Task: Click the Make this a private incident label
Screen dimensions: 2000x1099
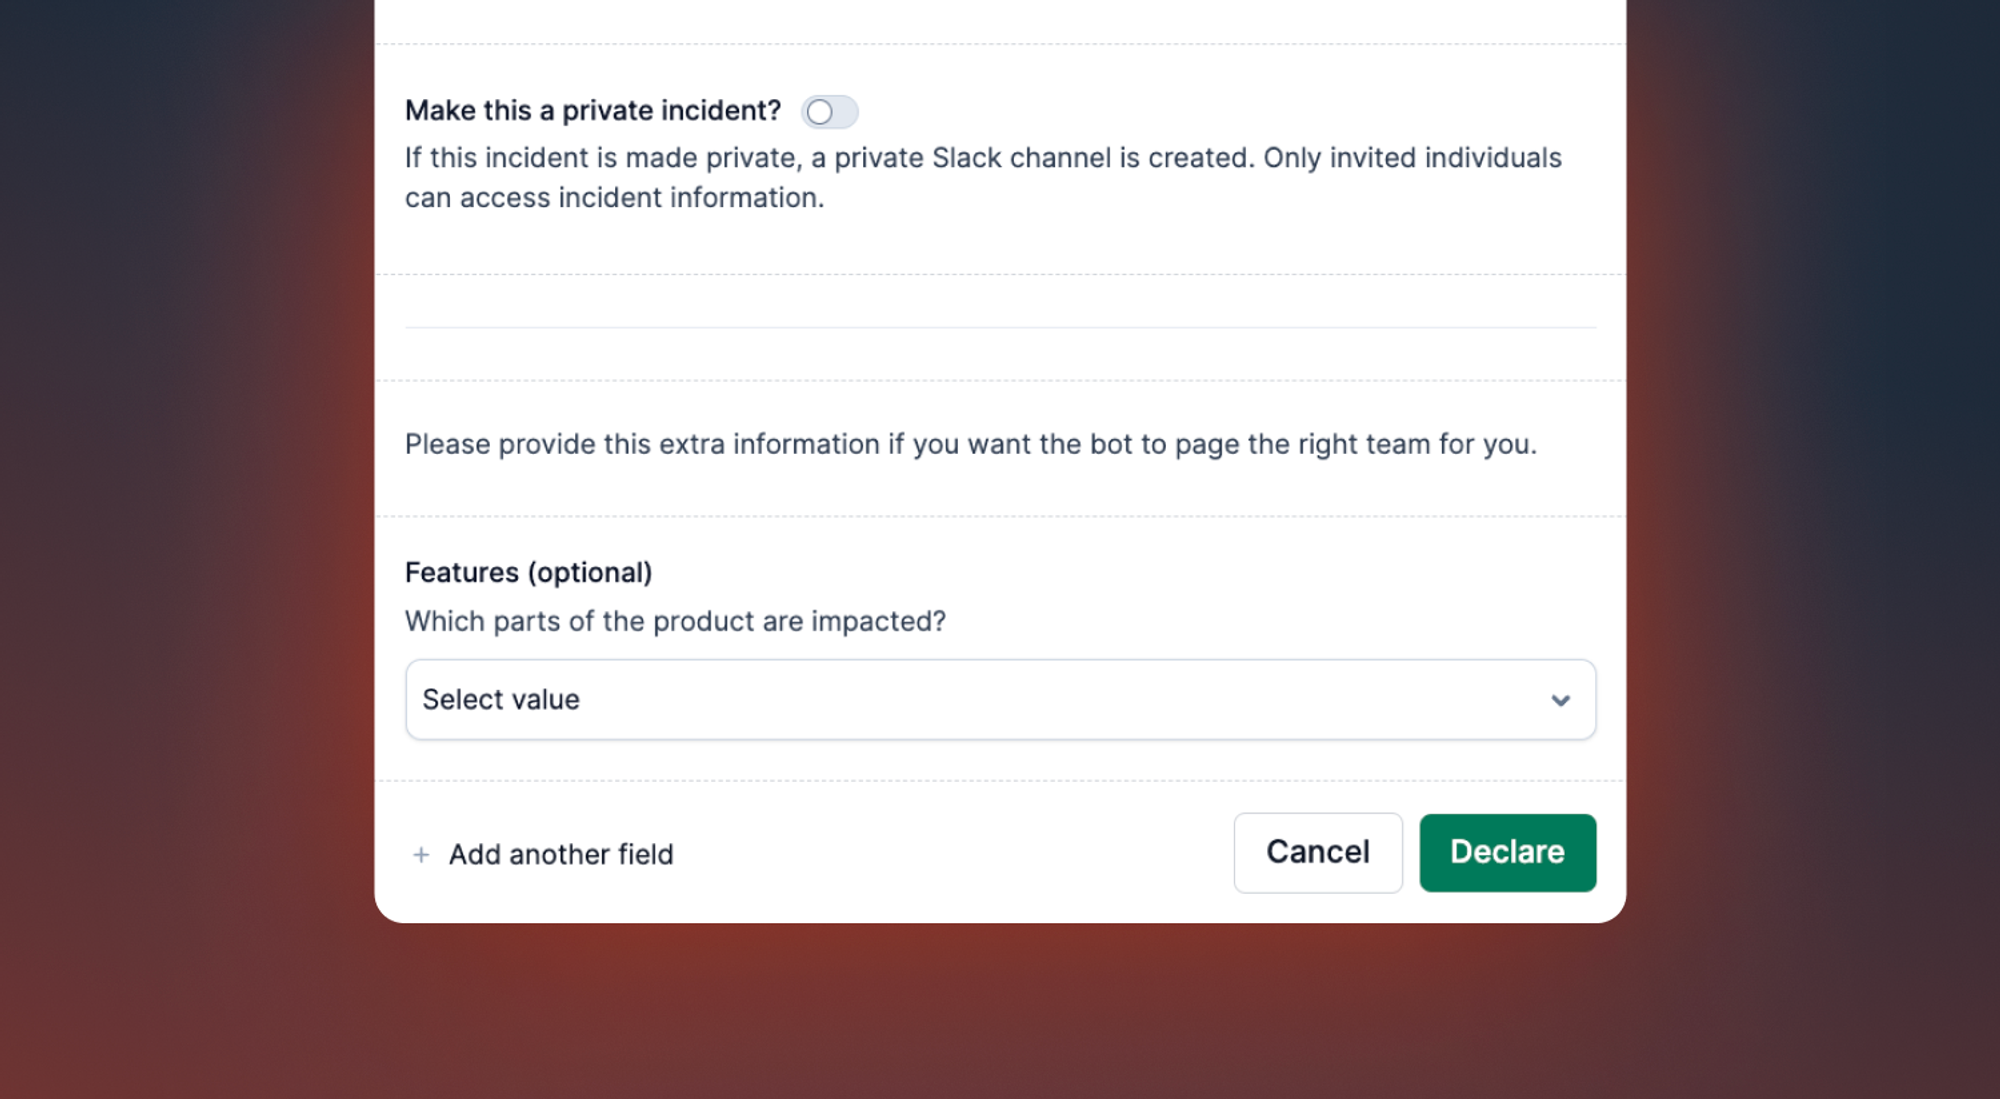Action: [x=593, y=110]
